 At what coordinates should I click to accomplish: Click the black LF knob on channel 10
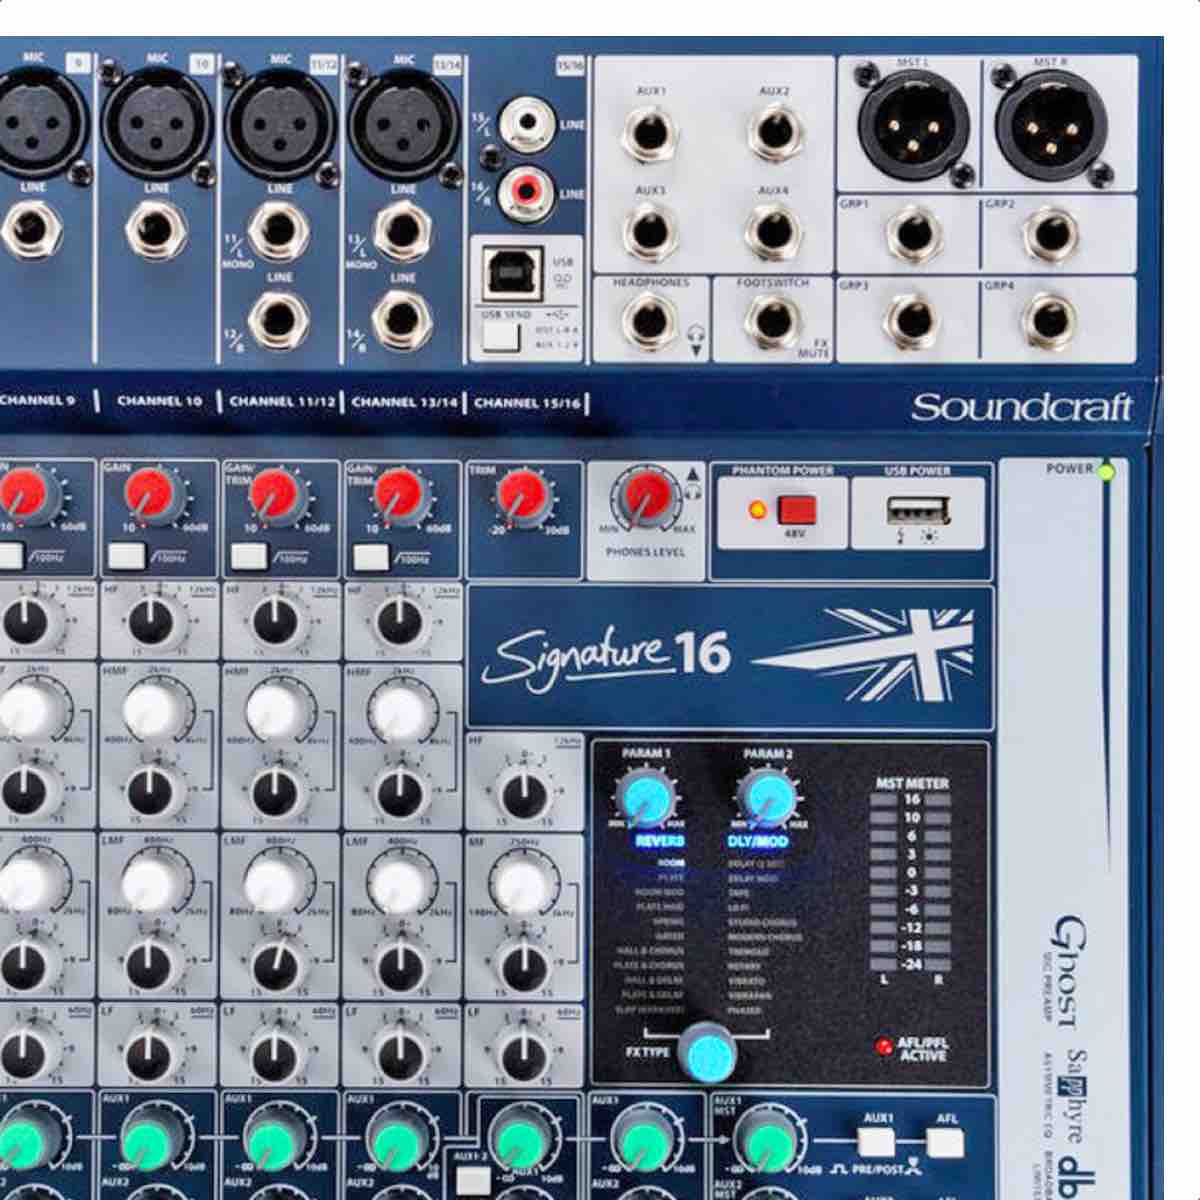[151, 1052]
